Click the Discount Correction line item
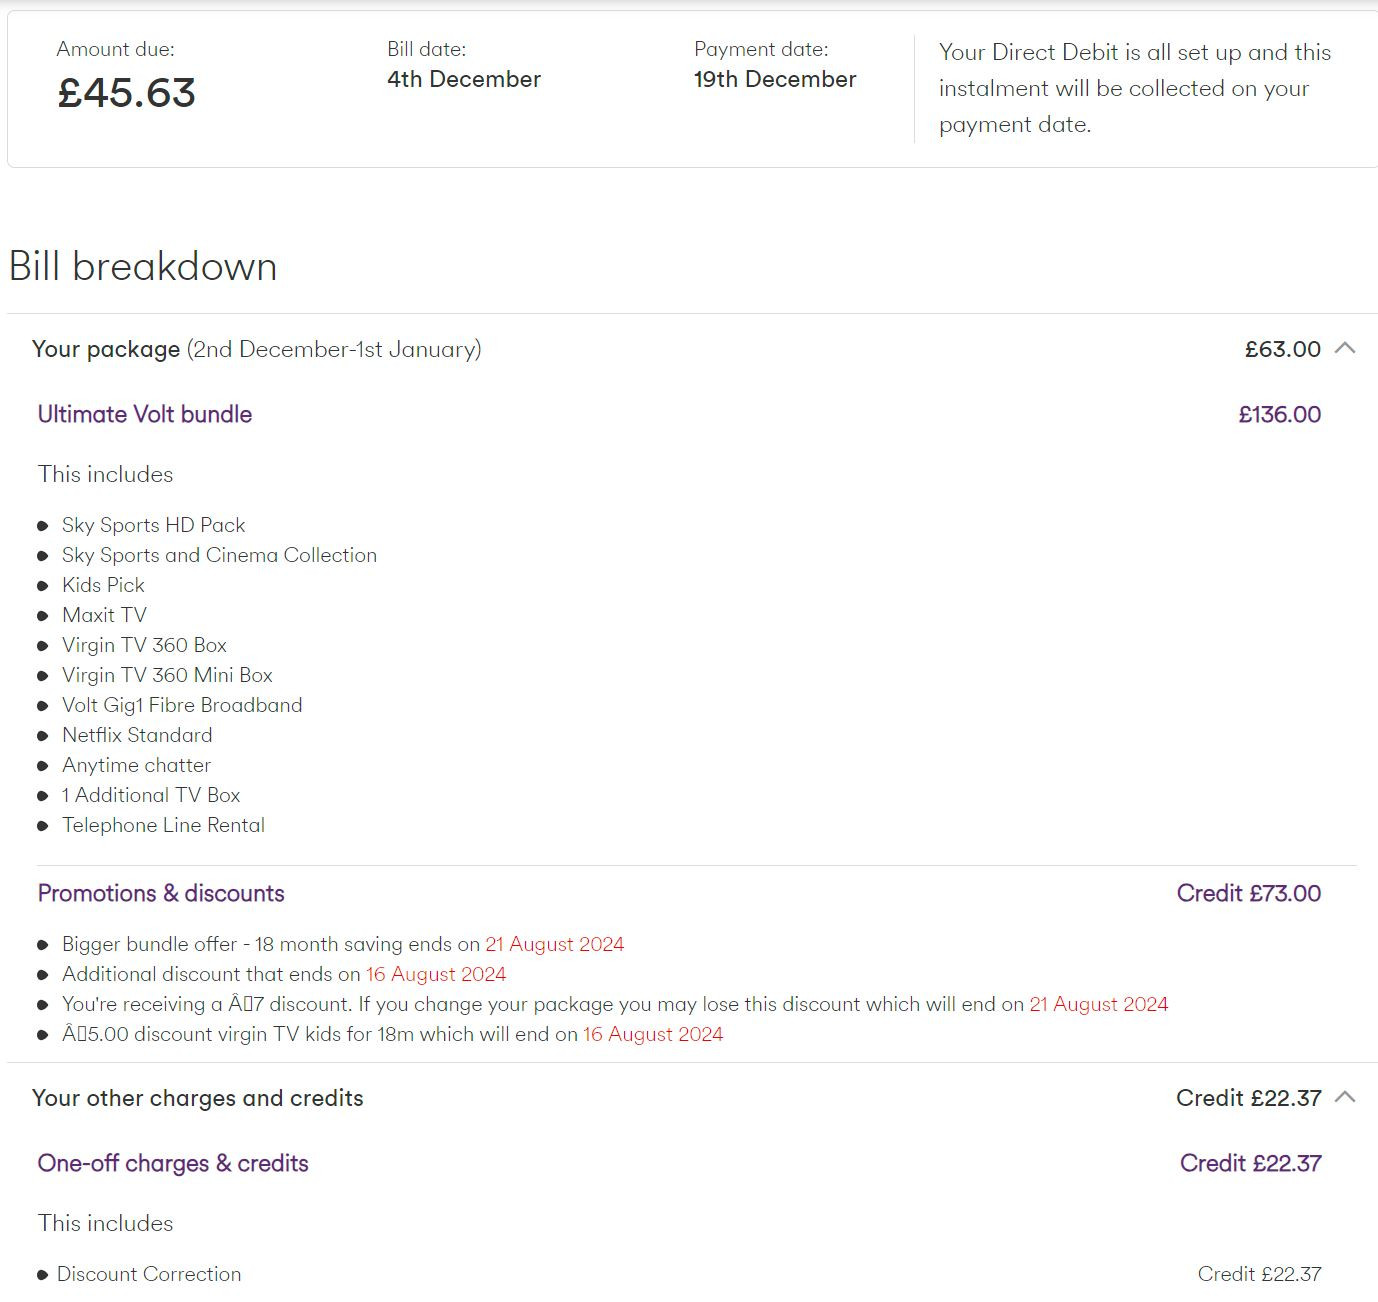1378x1302 pixels. click(x=149, y=1274)
